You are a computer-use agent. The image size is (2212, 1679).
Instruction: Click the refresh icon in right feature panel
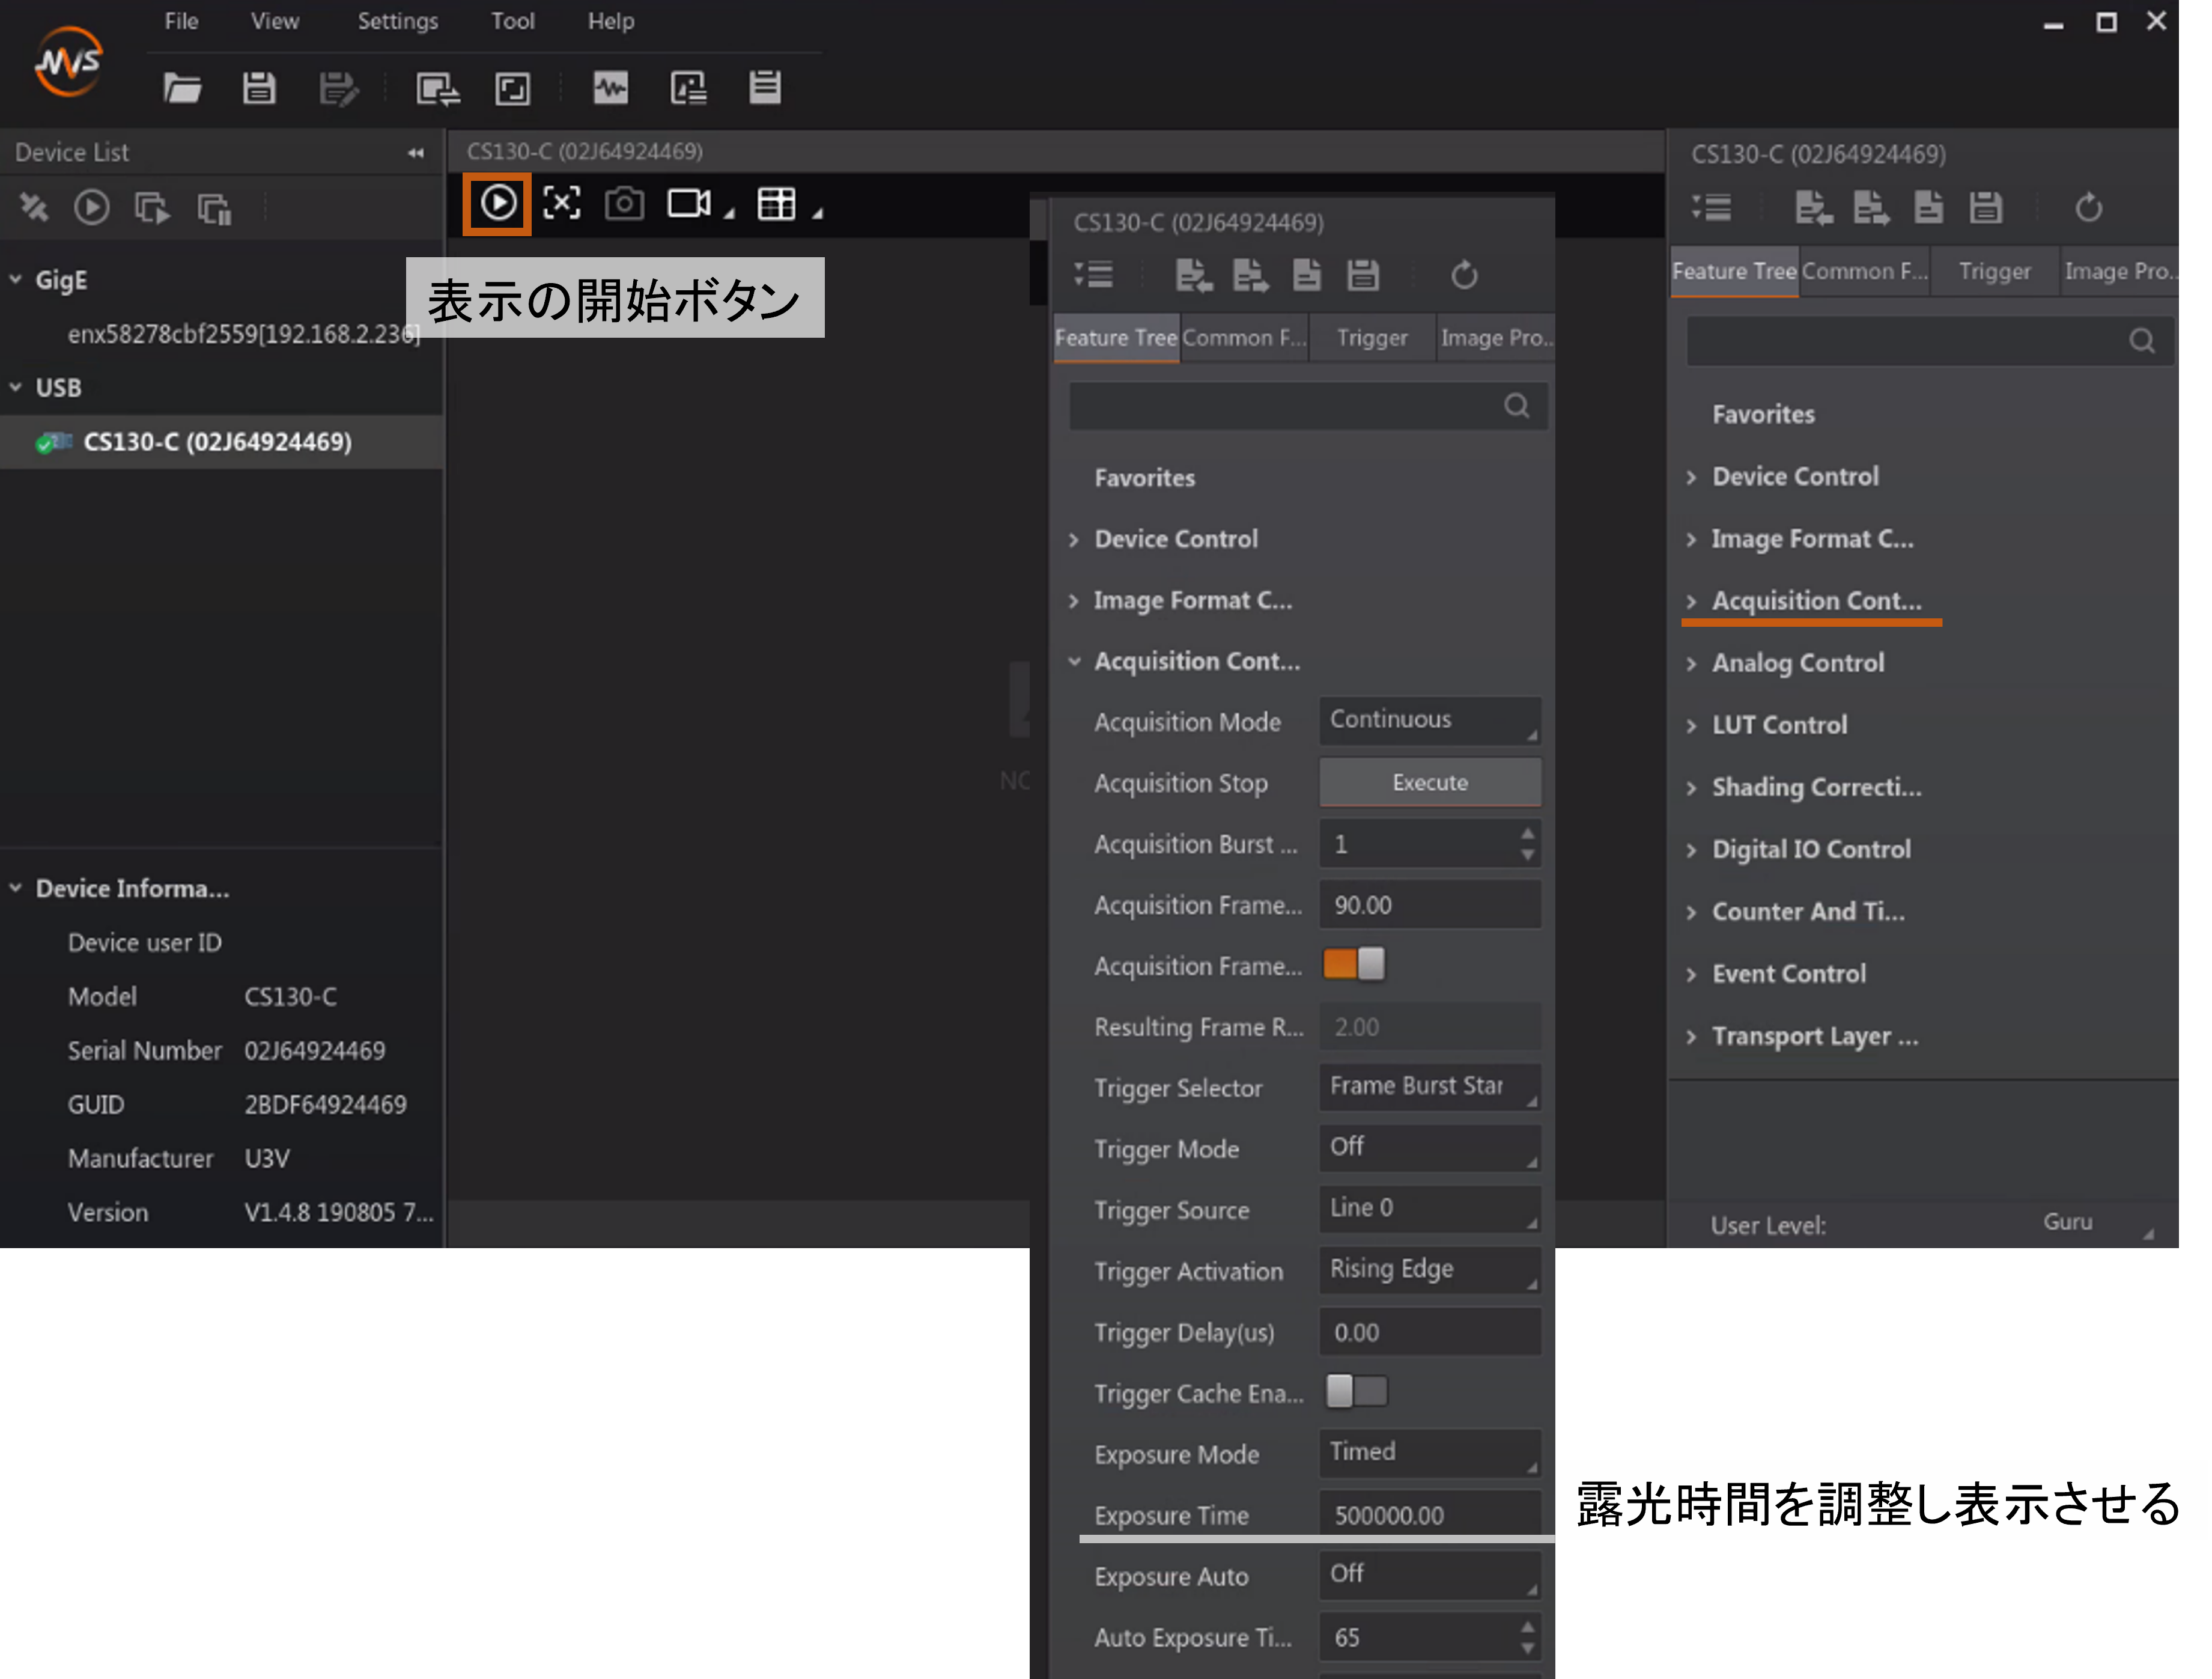pyautogui.click(x=2088, y=208)
